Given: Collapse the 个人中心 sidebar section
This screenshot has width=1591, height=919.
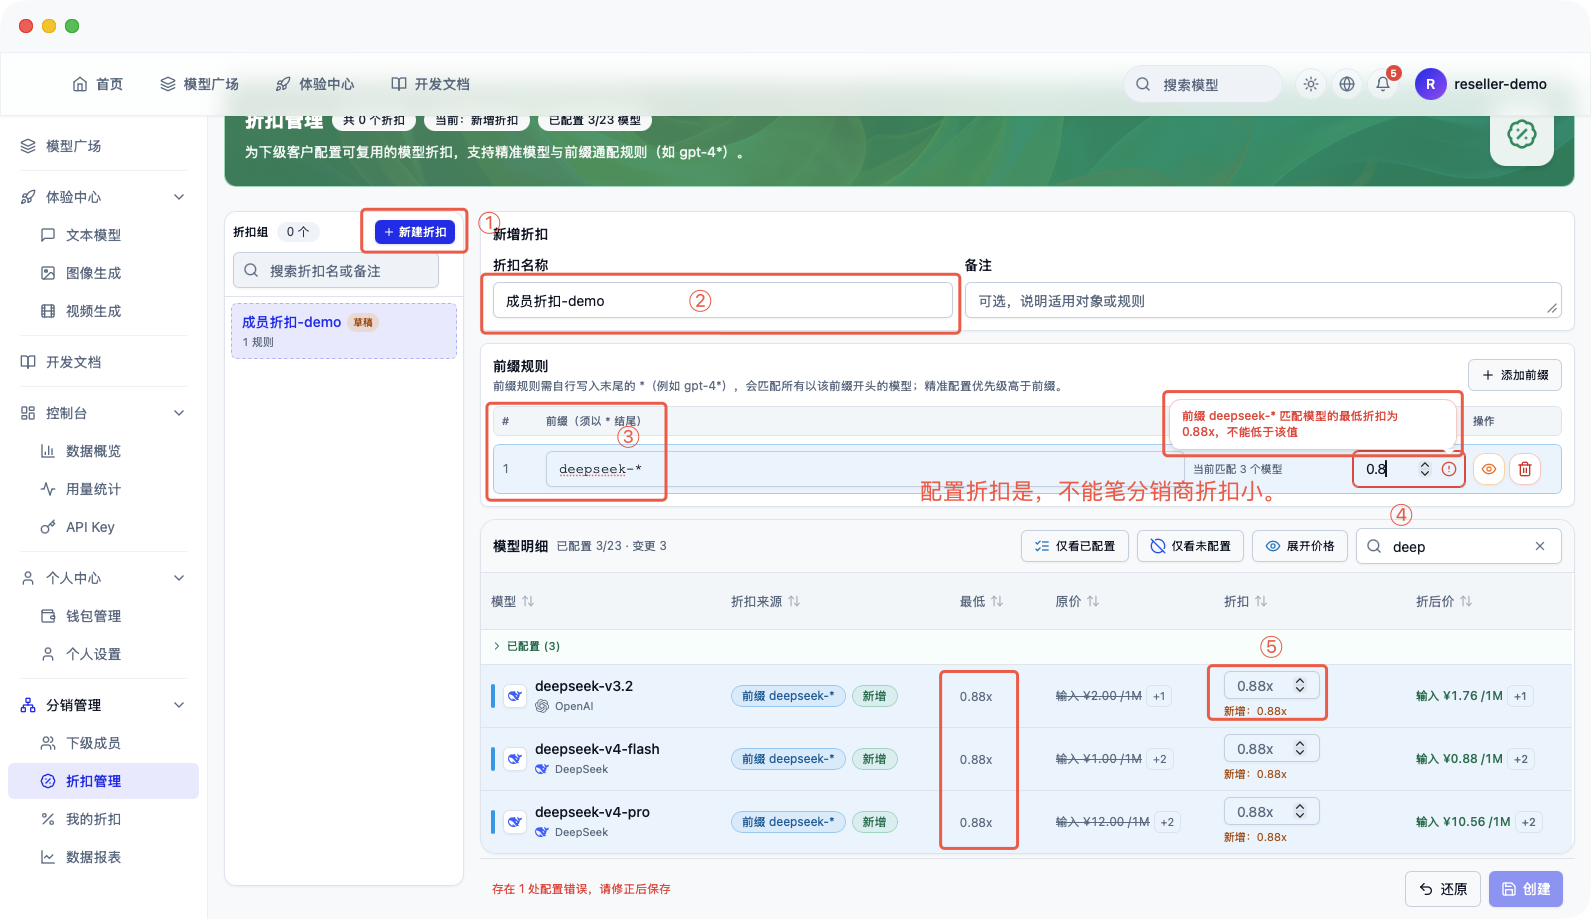Looking at the screenshot, I should [x=179, y=578].
